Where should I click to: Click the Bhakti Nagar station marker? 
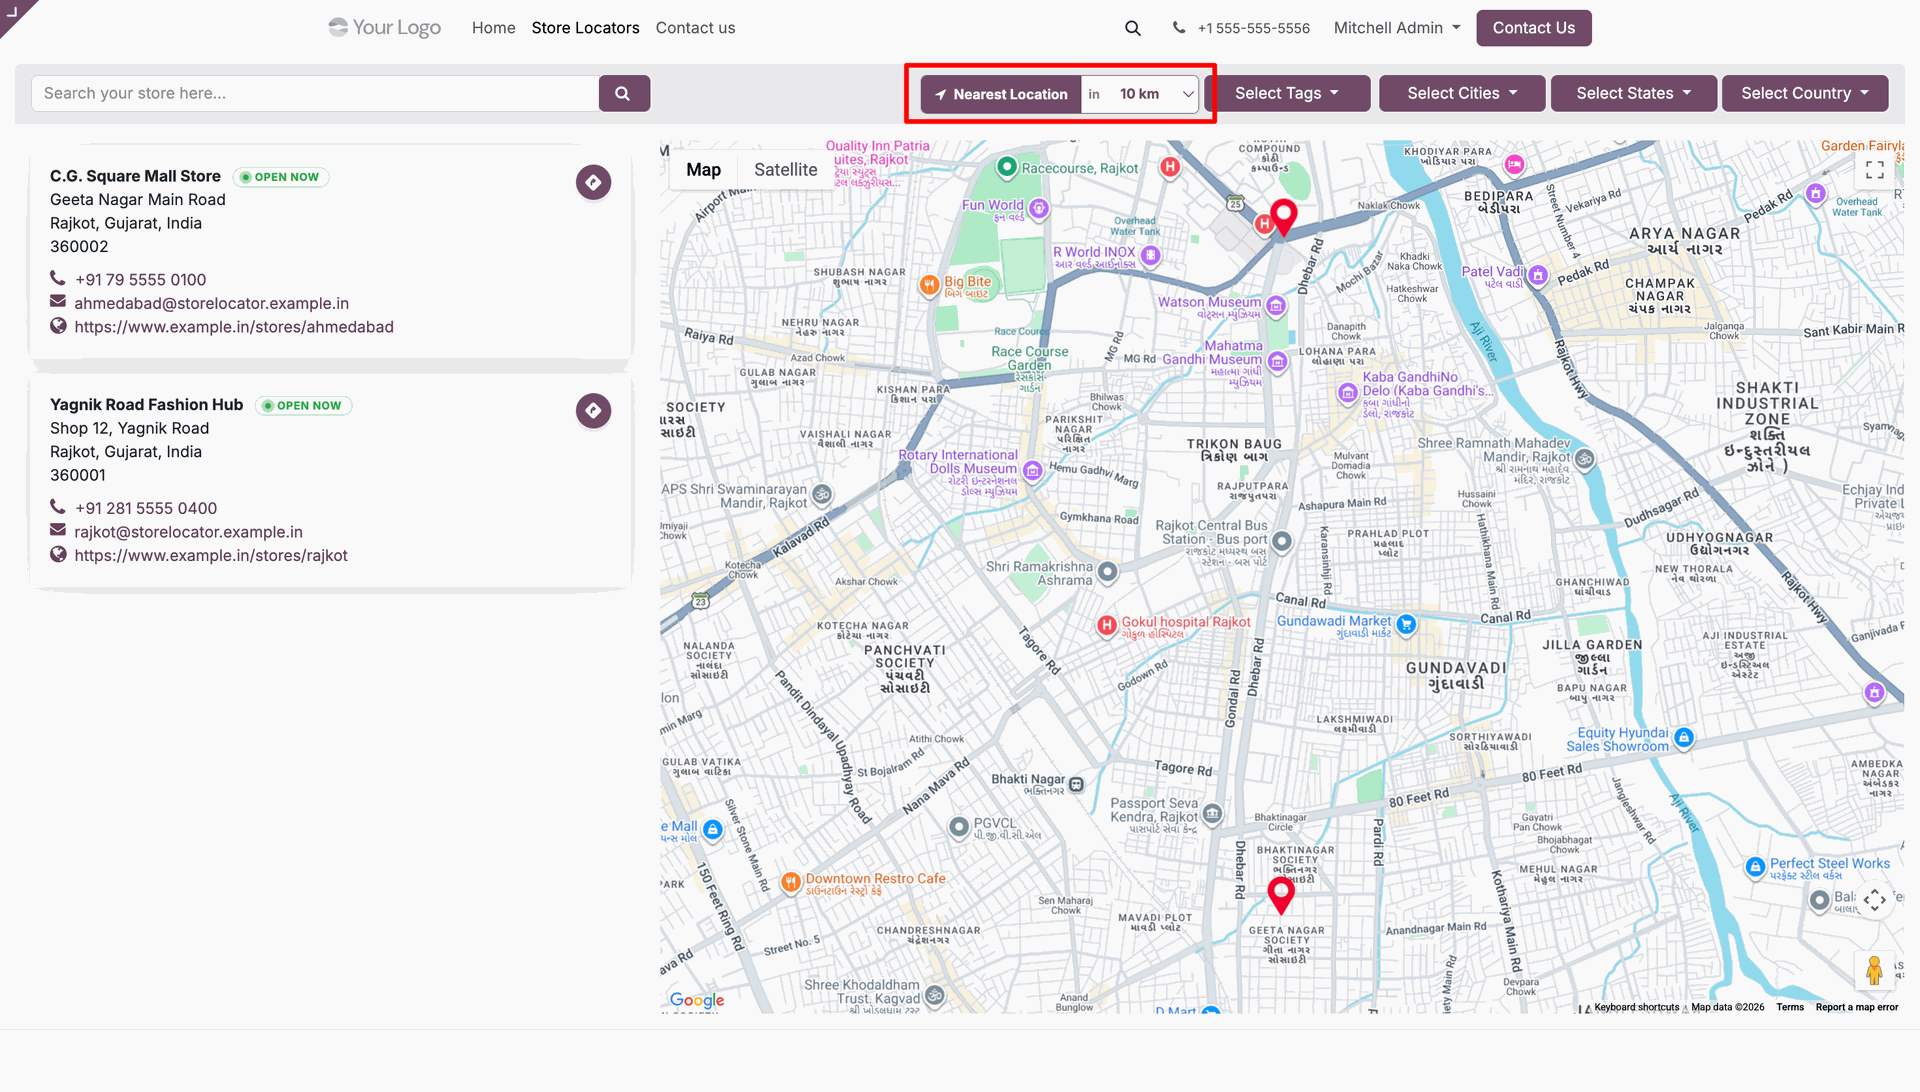[x=1076, y=785]
